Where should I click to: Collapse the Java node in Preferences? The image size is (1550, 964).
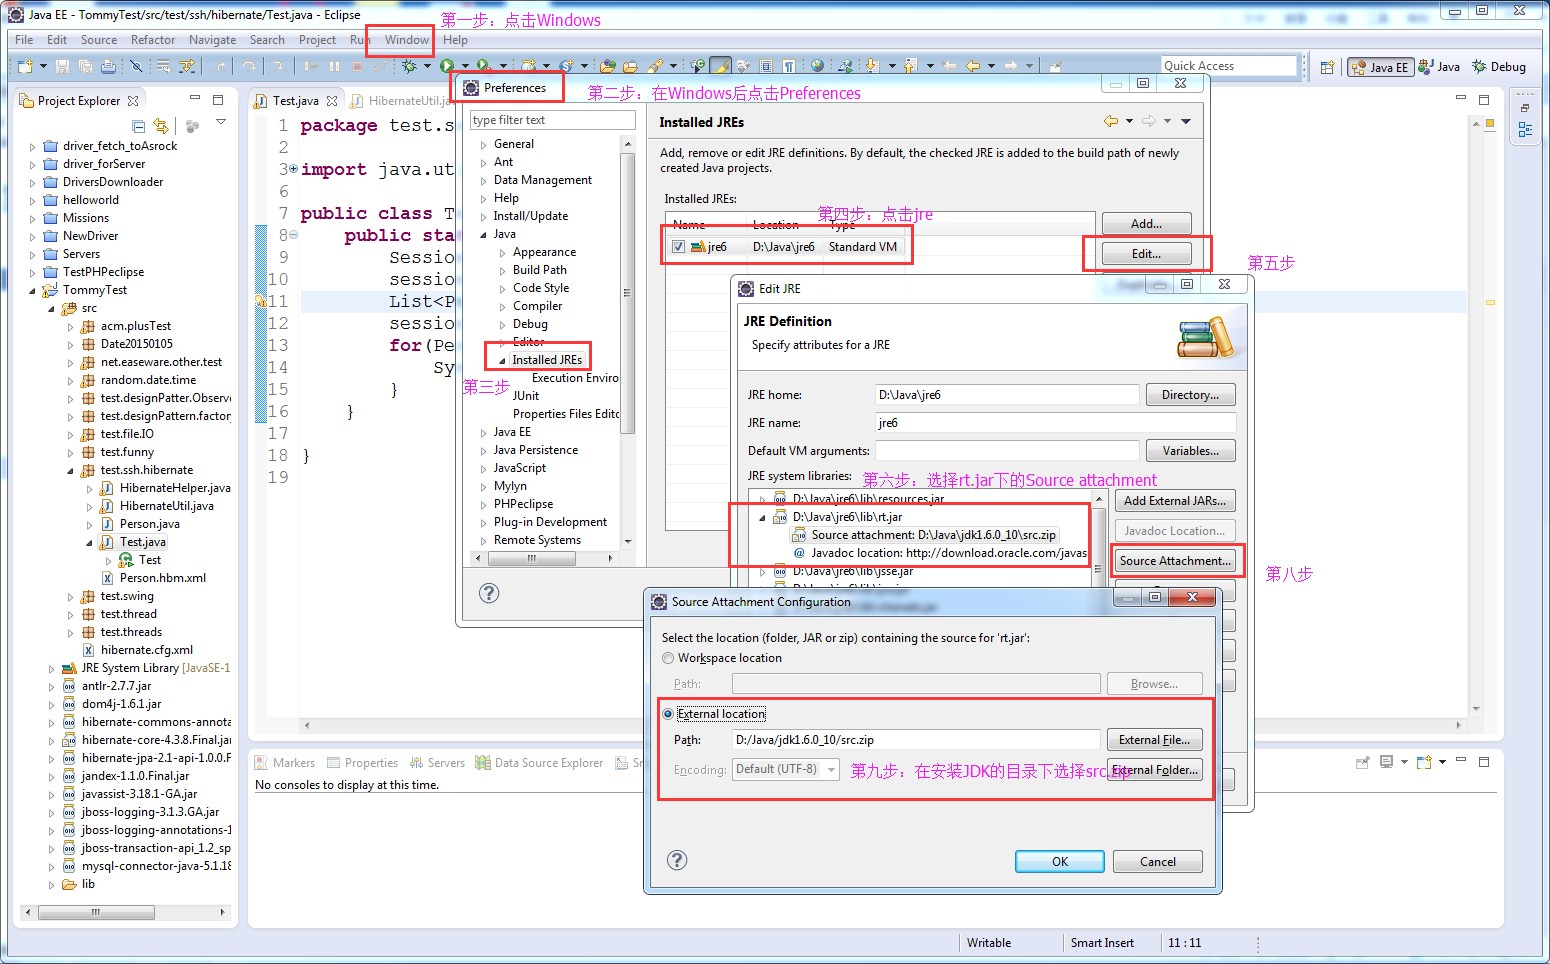coord(483,234)
